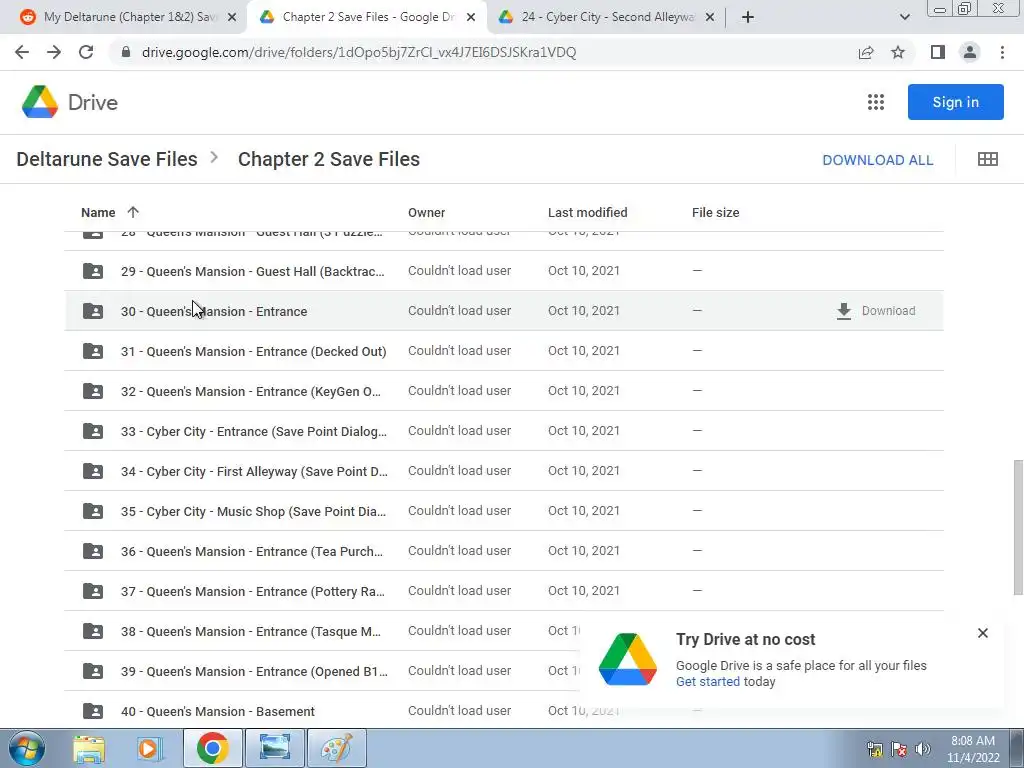Click folder icon of 35 Music Shop row
Image resolution: width=1024 pixels, height=768 pixels.
pyautogui.click(x=93, y=511)
